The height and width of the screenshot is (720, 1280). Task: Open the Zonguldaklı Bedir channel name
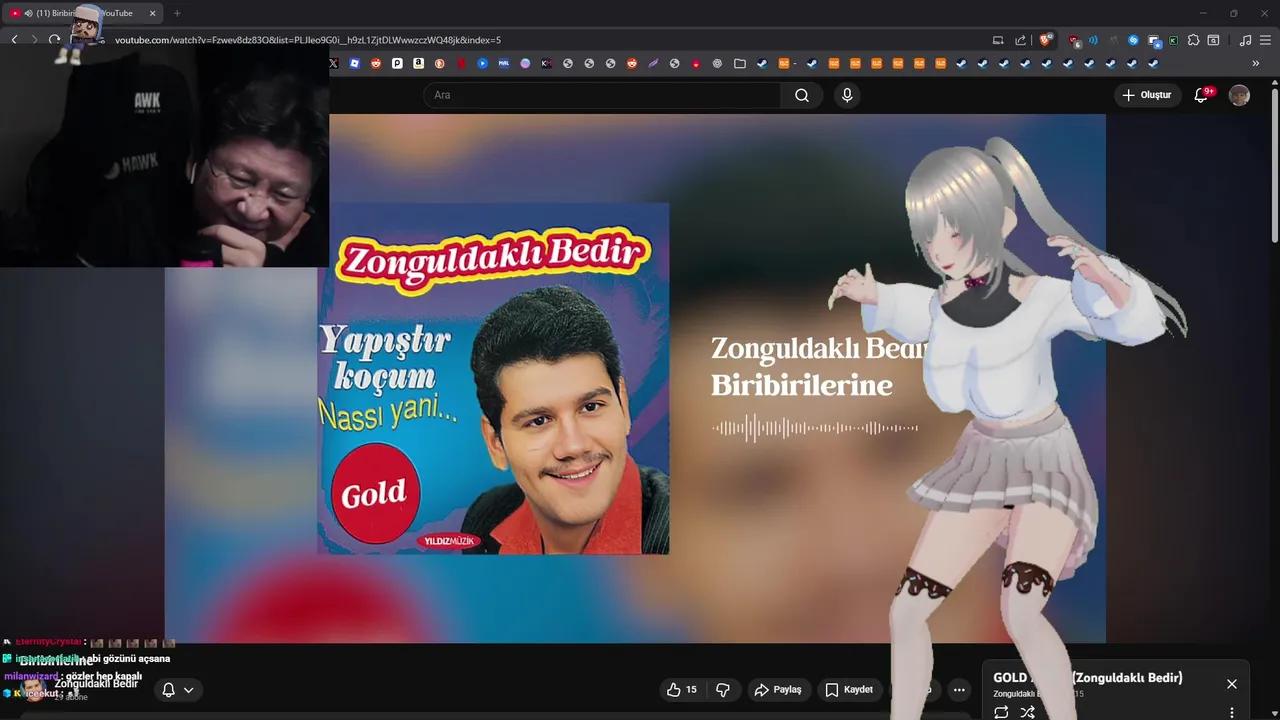pos(96,684)
